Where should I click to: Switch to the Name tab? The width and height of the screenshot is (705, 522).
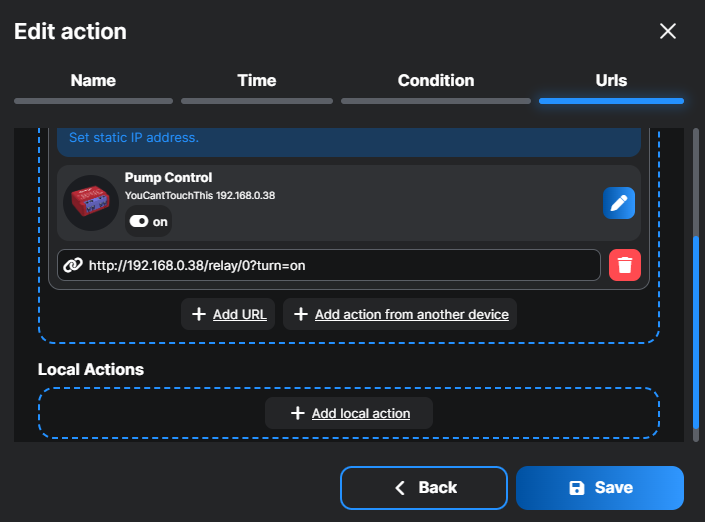click(x=93, y=80)
